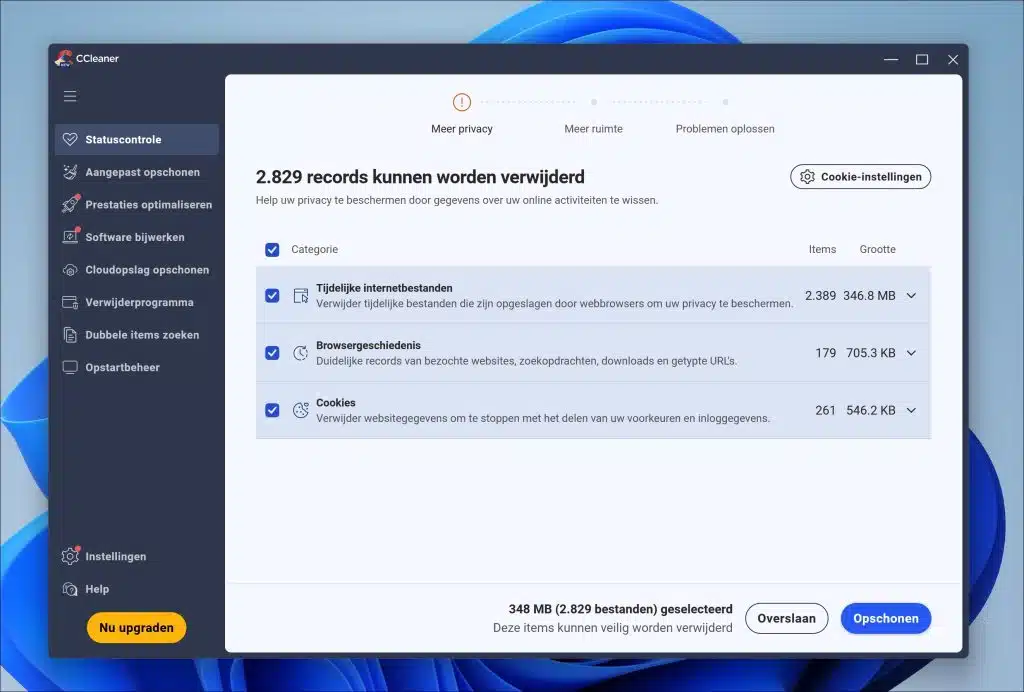Click the Prestaties optimaliseren rocket icon

pos(70,204)
